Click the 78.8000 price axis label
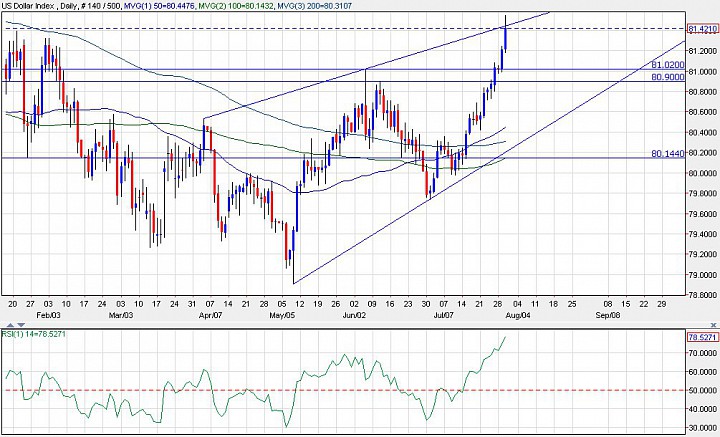Image resolution: width=720 pixels, height=437 pixels. [705, 295]
